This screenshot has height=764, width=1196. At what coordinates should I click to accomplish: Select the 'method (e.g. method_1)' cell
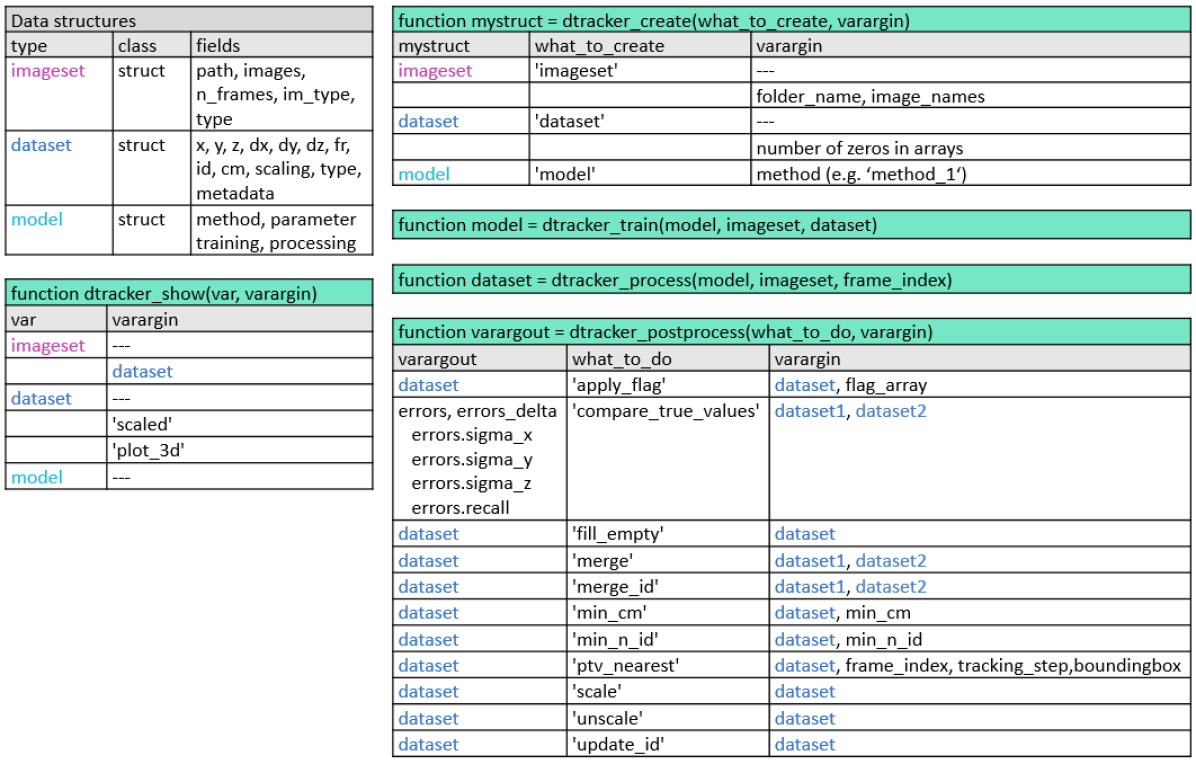point(970,174)
